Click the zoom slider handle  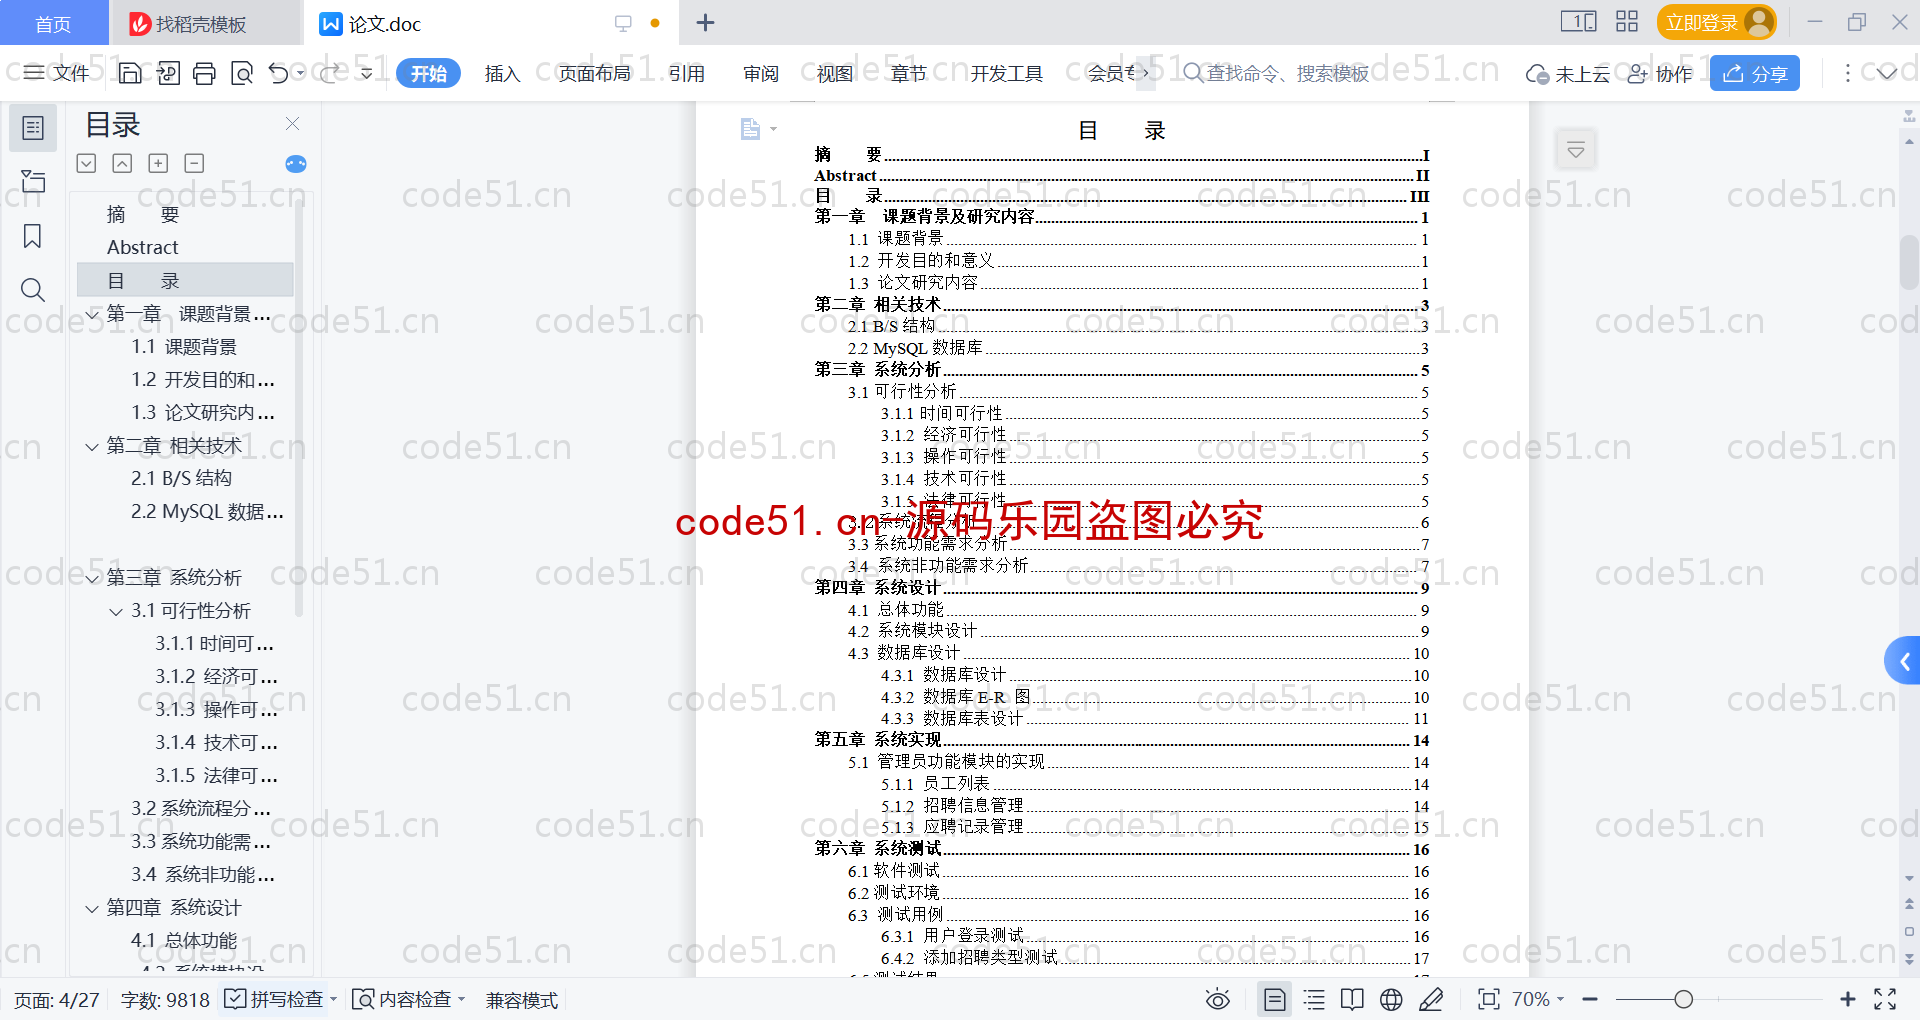coord(1684,999)
